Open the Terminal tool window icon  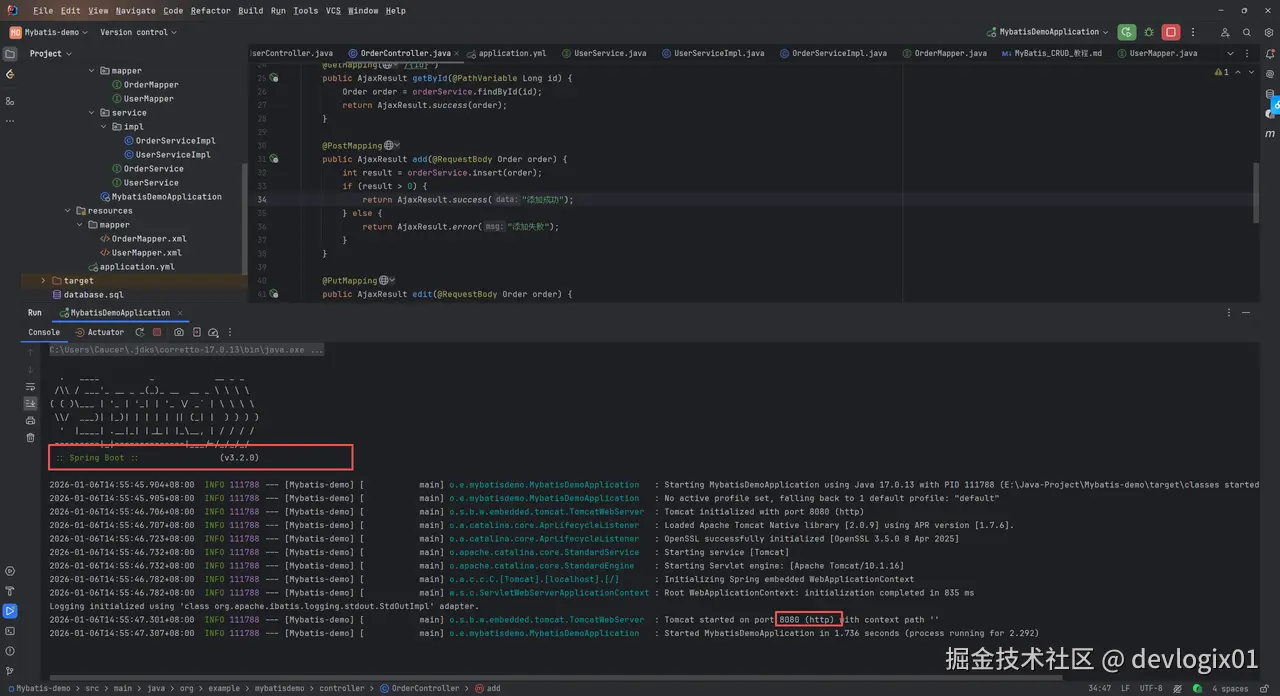[10, 630]
